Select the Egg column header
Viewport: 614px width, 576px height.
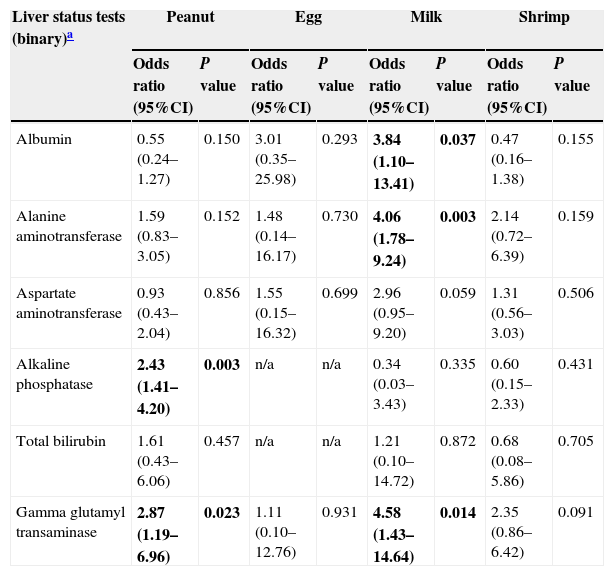(308, 17)
